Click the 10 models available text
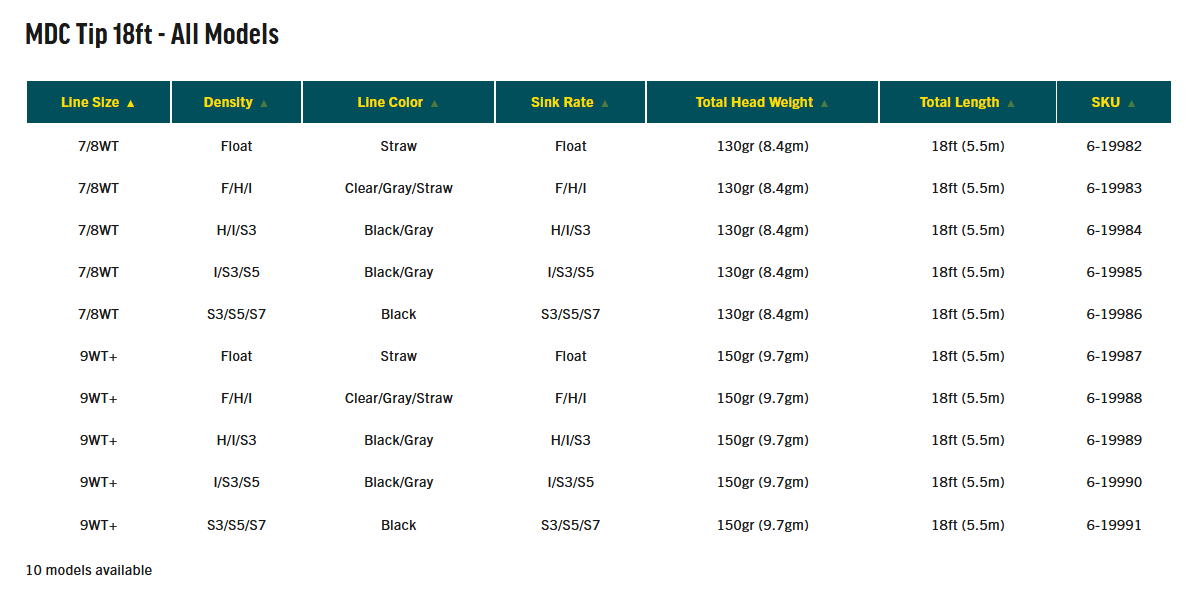The width and height of the screenshot is (1200, 599). click(x=89, y=570)
